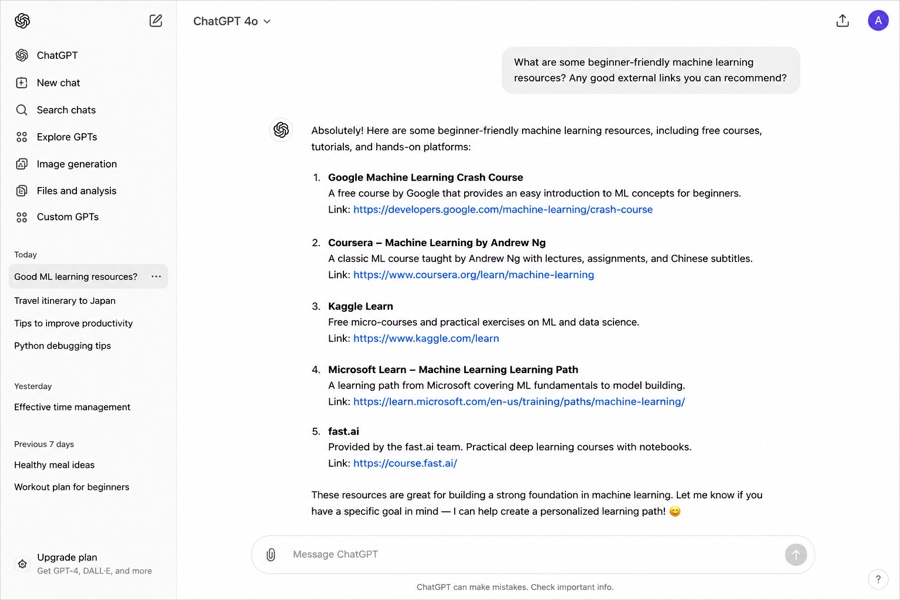This screenshot has width=900, height=600.
Task: Focus the Message ChatGPT input field
Action: 534,554
